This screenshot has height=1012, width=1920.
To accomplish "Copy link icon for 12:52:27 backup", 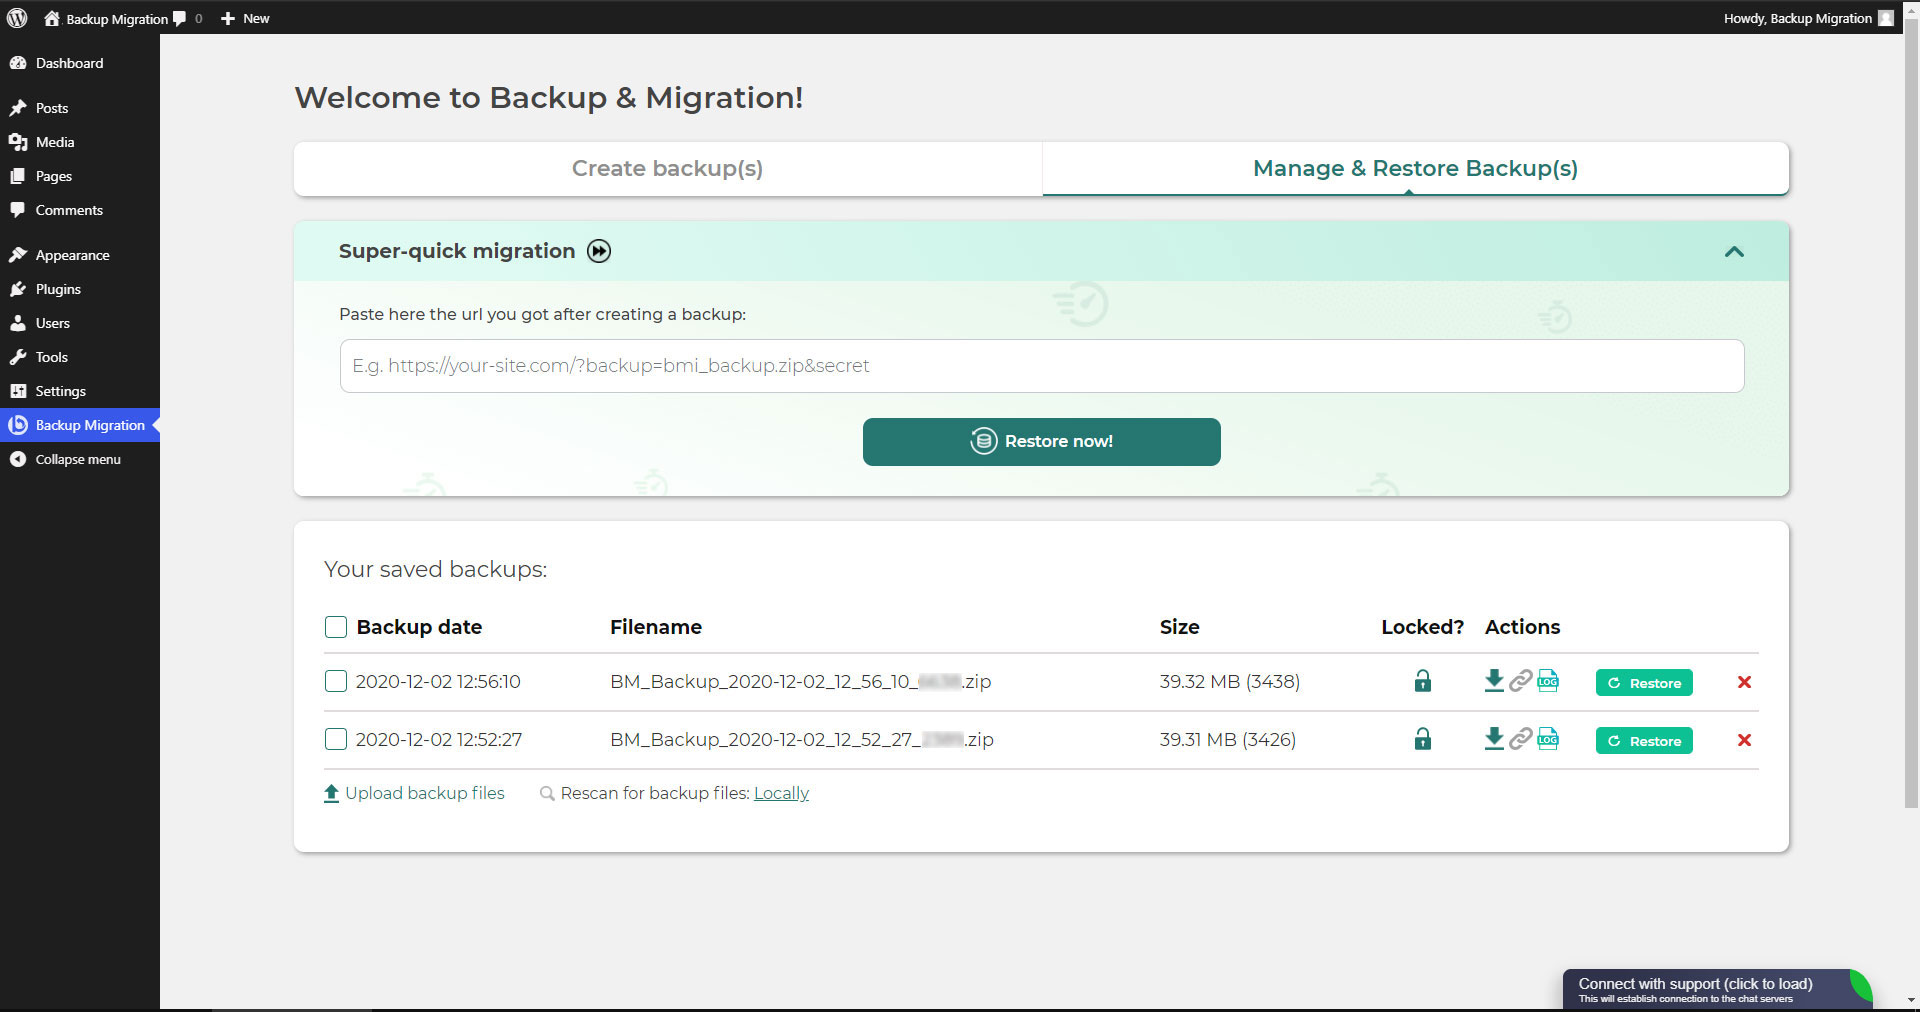I will 1521,739.
